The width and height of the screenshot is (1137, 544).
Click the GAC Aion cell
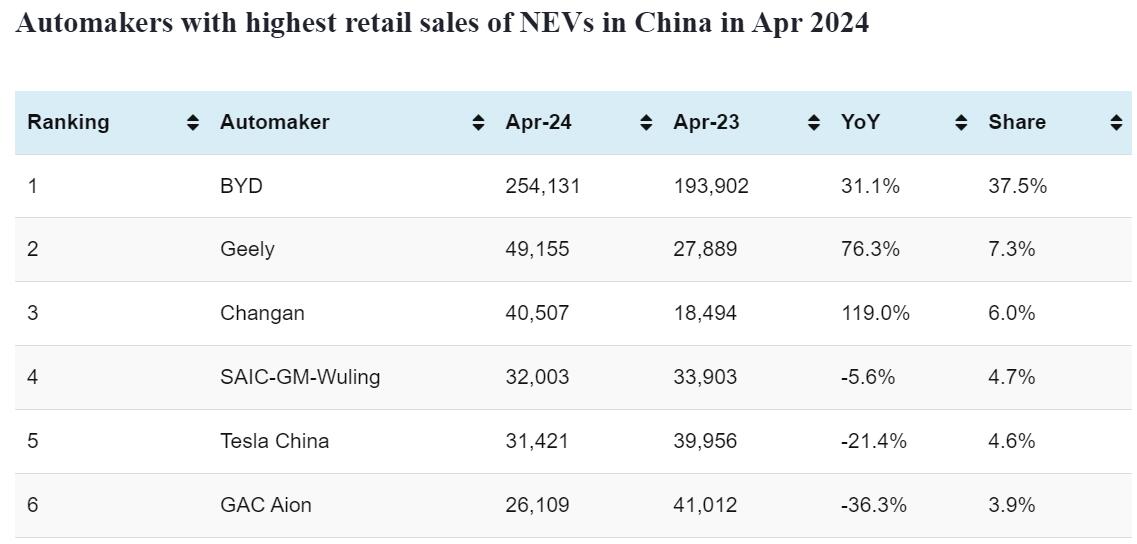[x=265, y=505]
